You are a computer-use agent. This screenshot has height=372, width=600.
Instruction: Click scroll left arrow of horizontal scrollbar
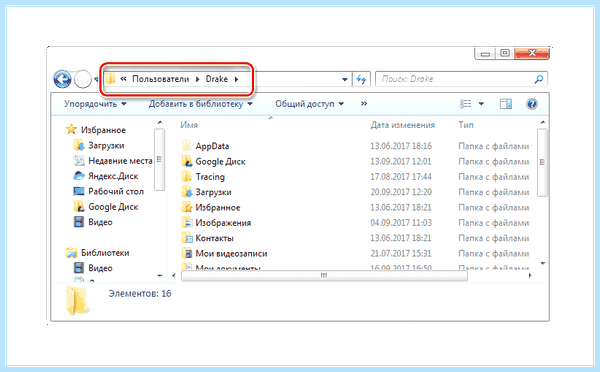[174, 276]
